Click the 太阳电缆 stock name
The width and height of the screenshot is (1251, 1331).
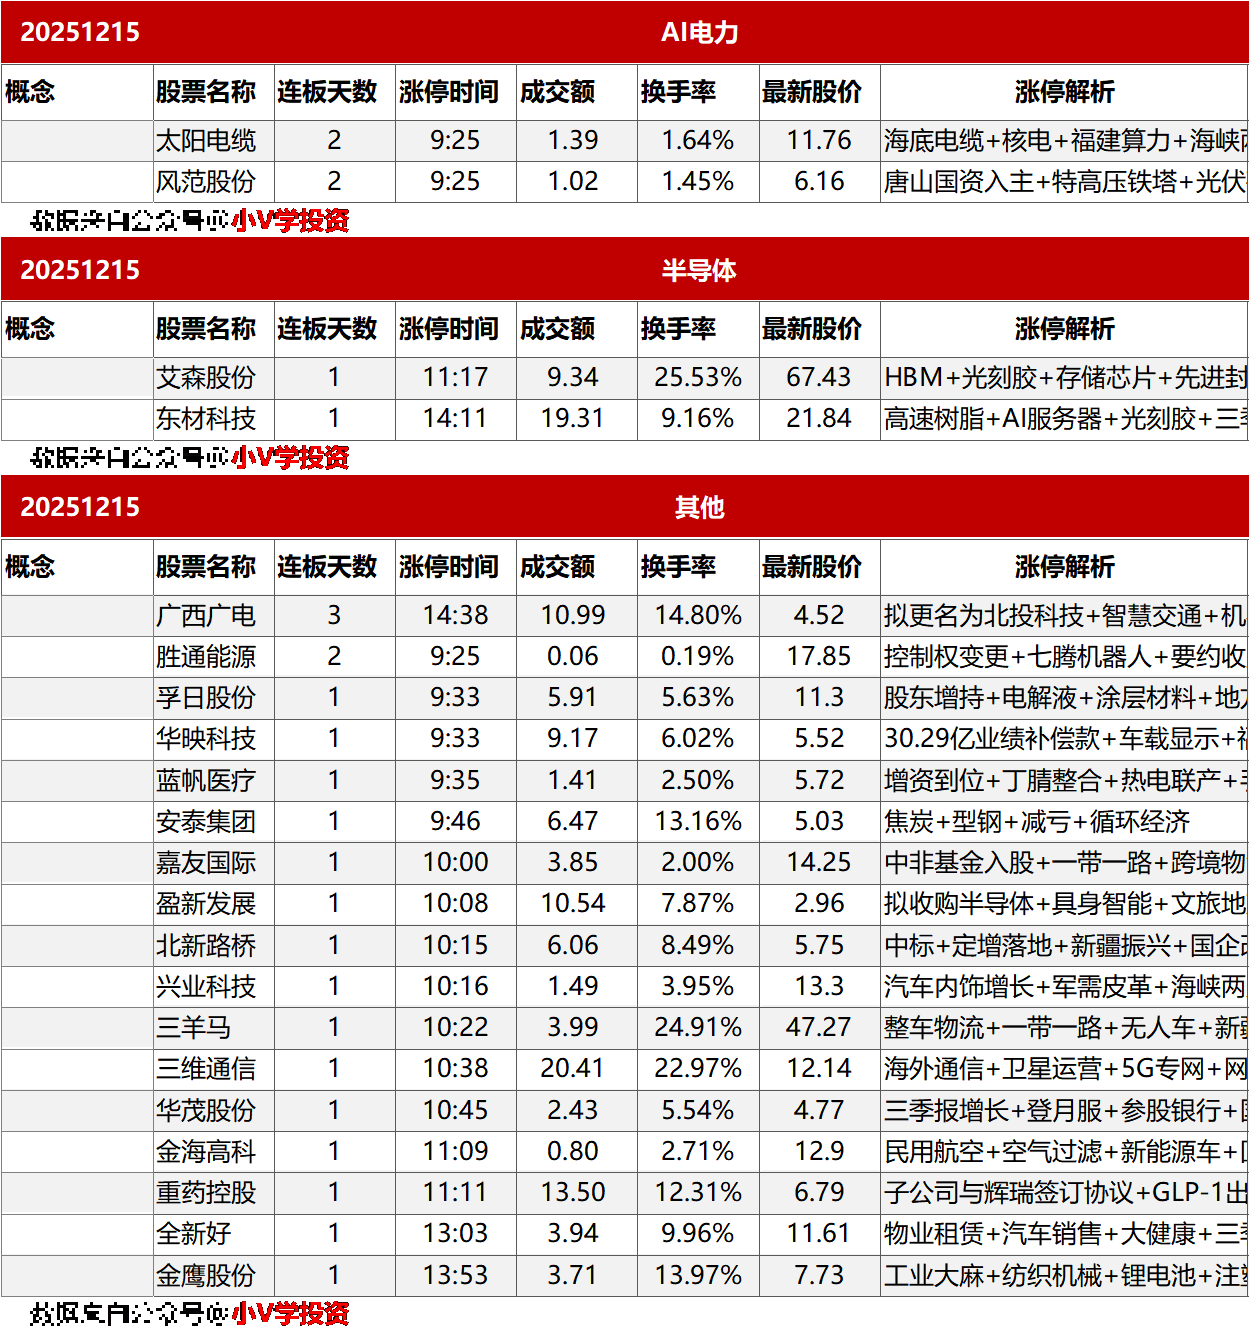click(207, 140)
